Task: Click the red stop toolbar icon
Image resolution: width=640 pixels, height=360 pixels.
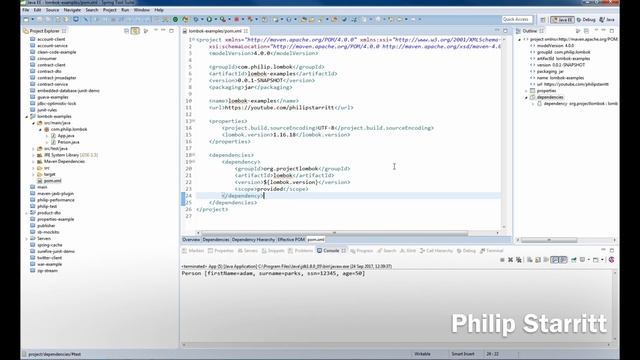Action: click(x=236, y=19)
